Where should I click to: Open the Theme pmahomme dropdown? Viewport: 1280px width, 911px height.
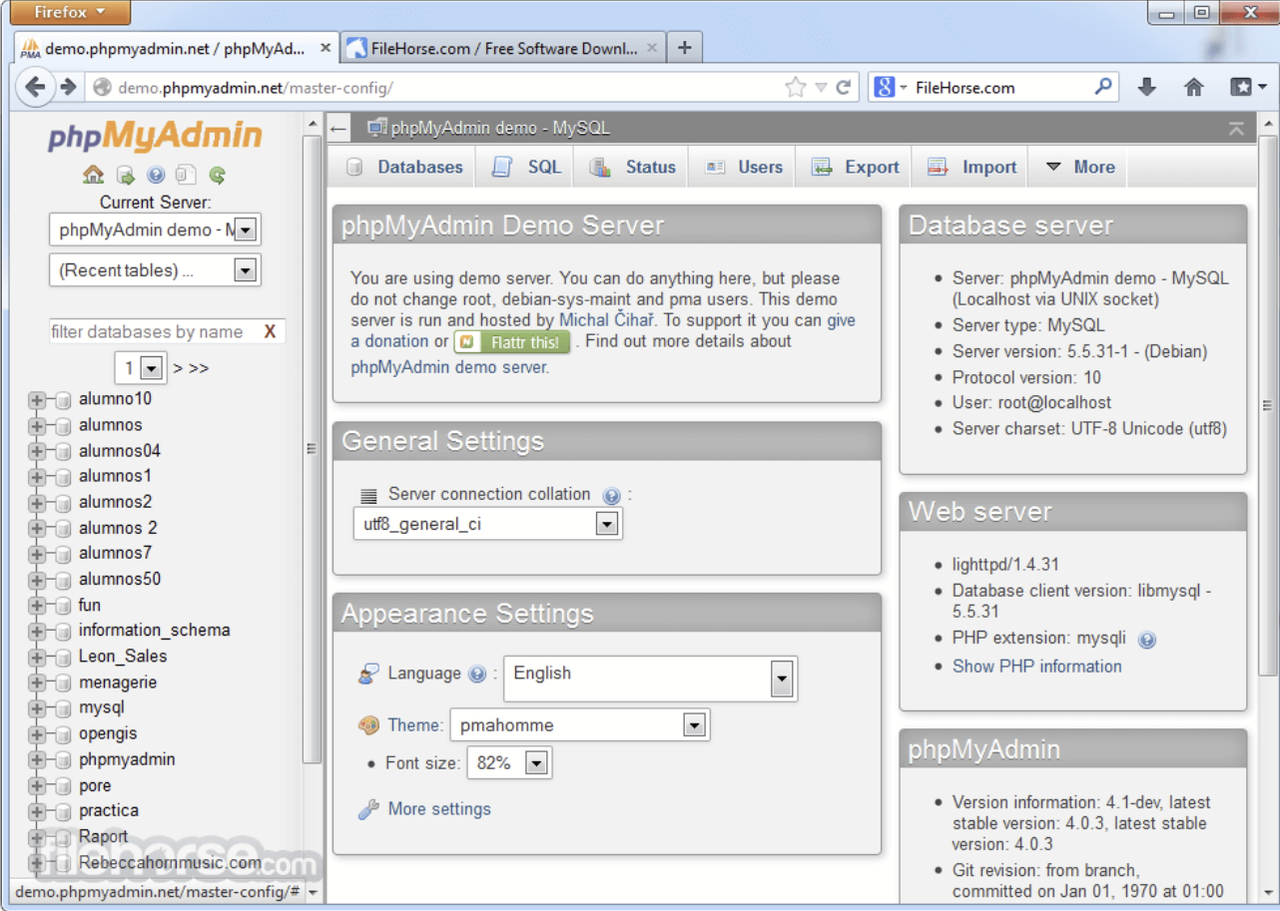pyautogui.click(x=694, y=726)
